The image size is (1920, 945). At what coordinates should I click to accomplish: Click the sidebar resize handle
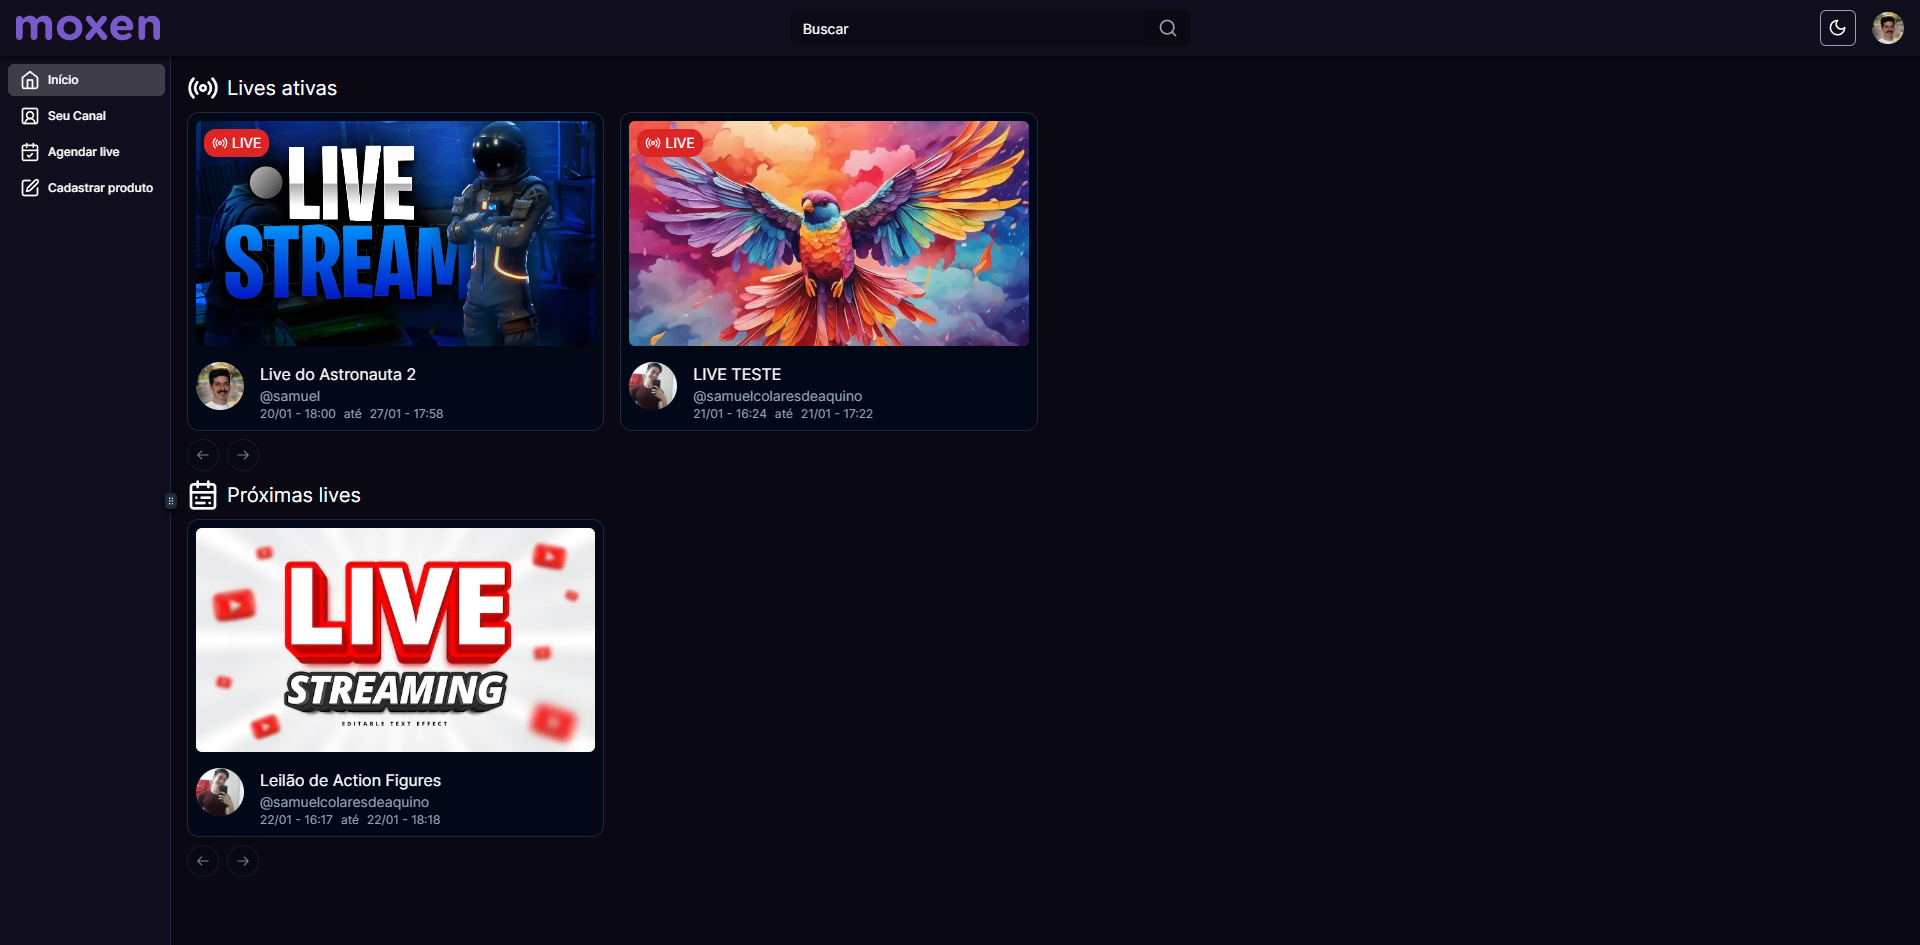click(x=171, y=501)
